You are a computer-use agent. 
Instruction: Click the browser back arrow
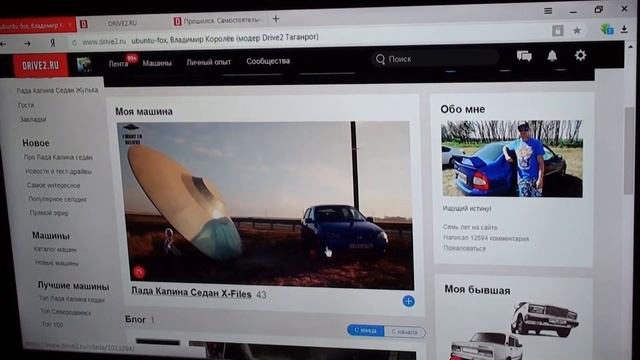tap(3, 43)
